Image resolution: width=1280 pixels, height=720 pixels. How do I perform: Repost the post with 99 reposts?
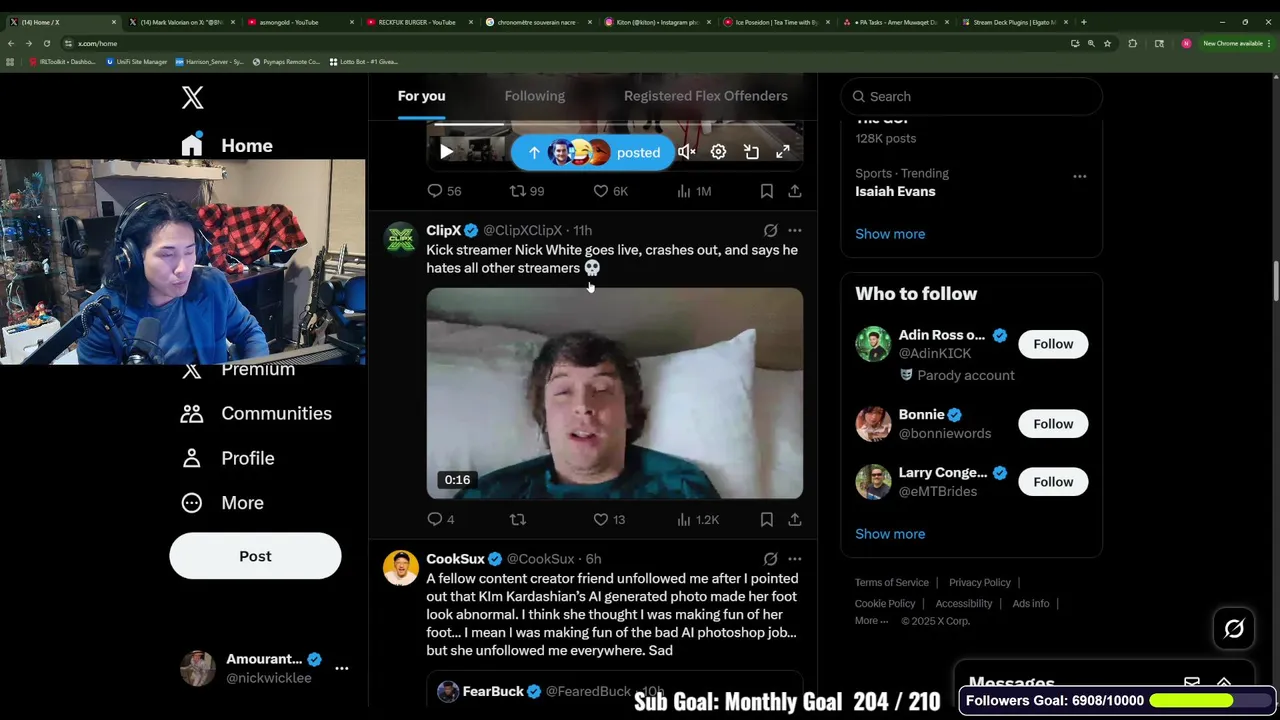click(527, 191)
